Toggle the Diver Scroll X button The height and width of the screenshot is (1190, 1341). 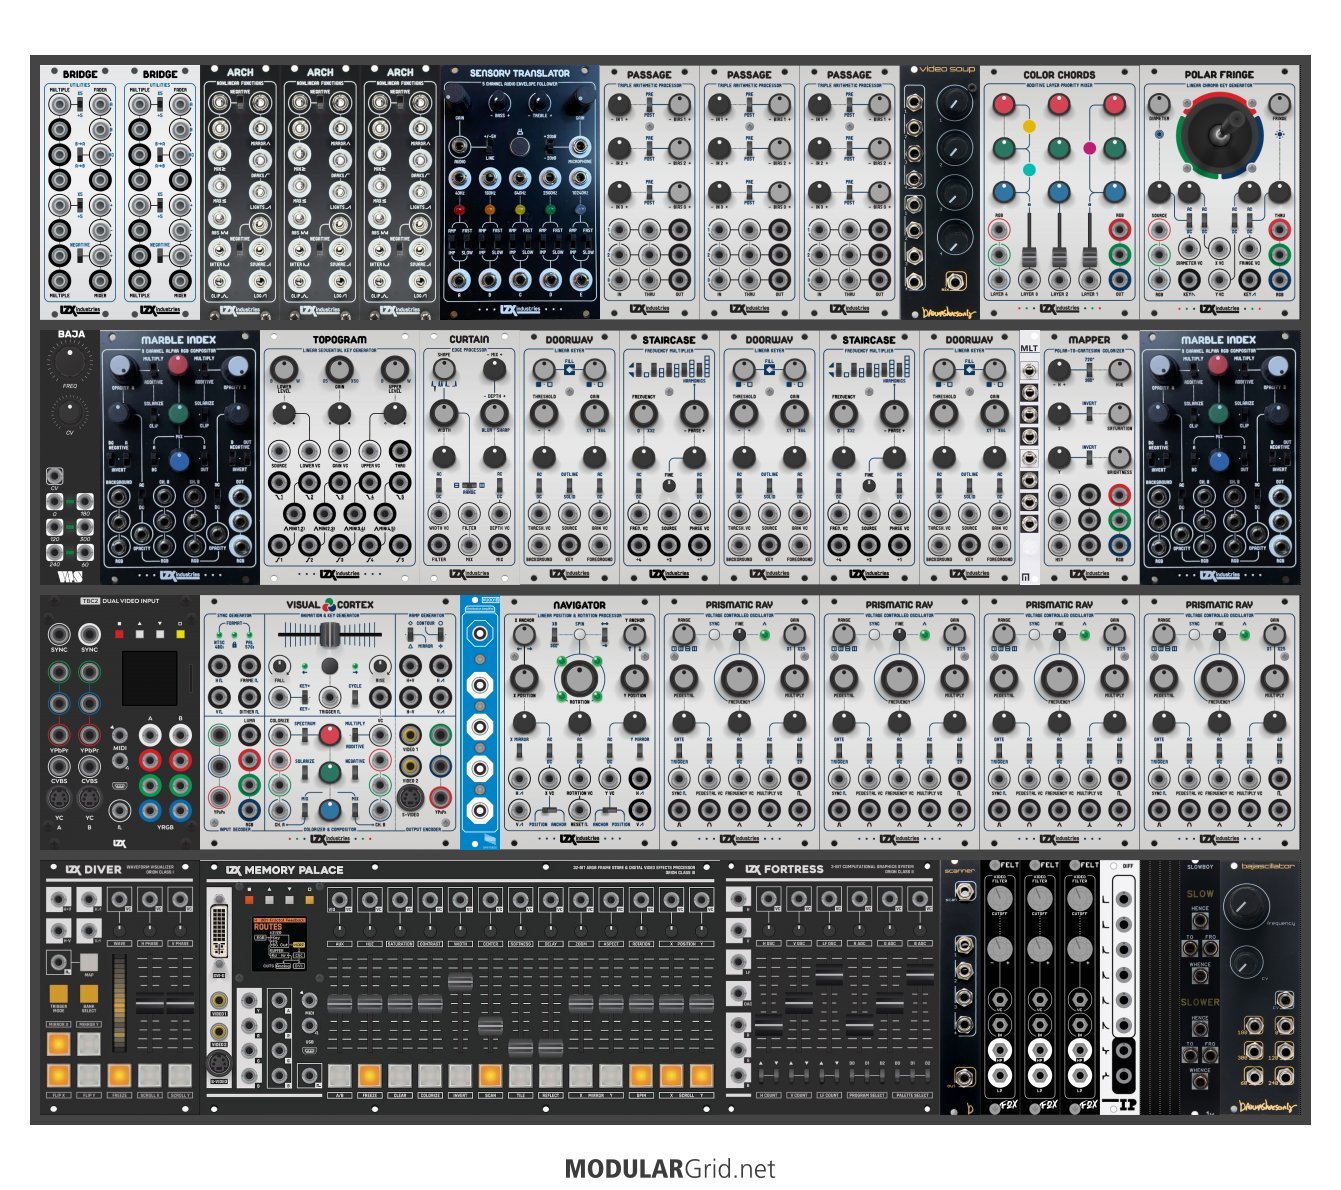pos(149,1076)
